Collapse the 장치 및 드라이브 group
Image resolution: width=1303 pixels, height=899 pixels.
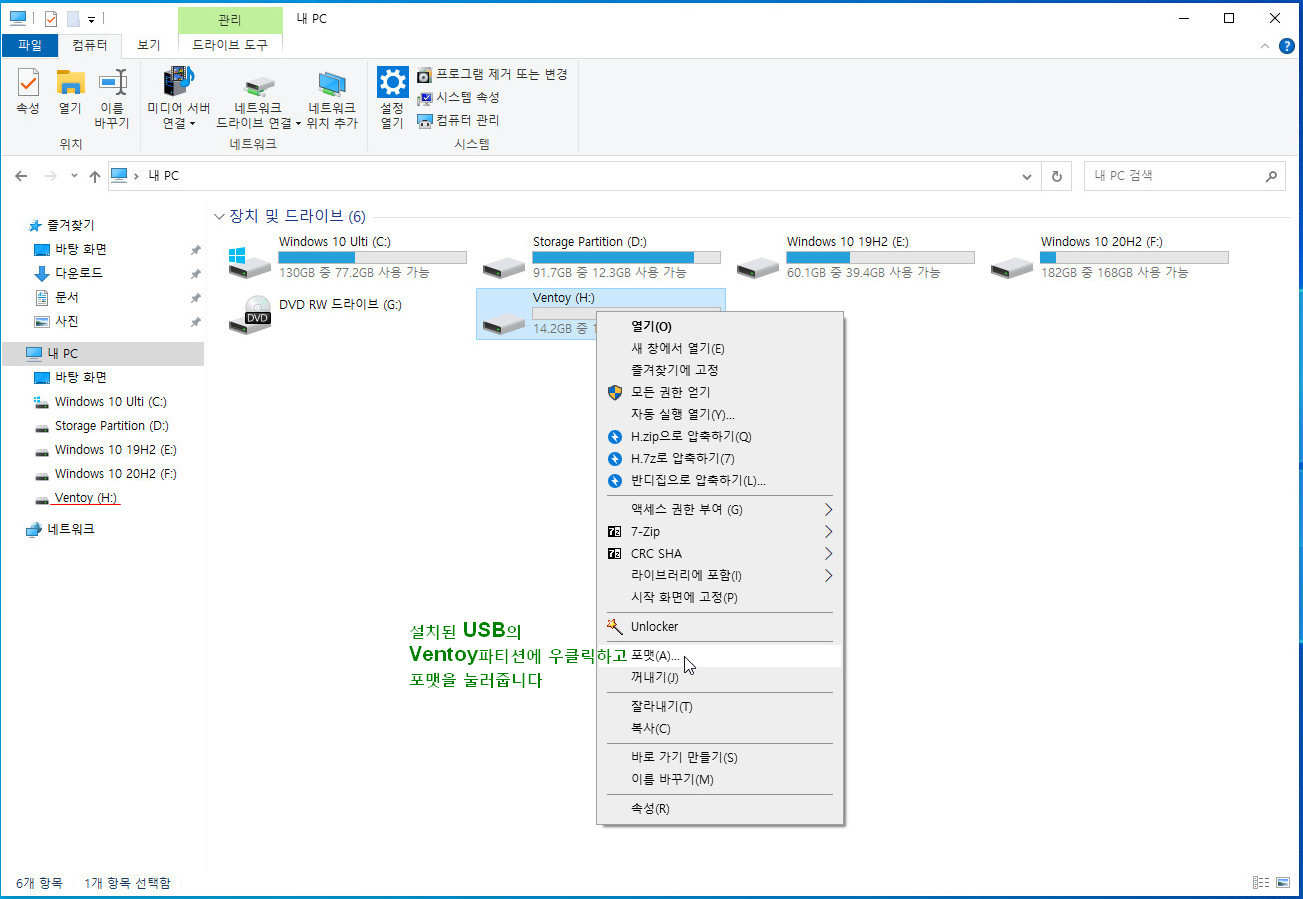[219, 216]
